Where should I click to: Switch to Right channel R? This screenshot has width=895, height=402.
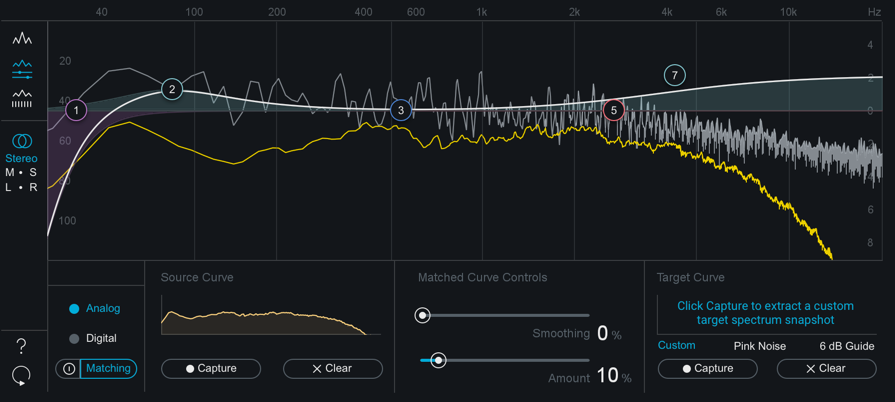(x=34, y=187)
